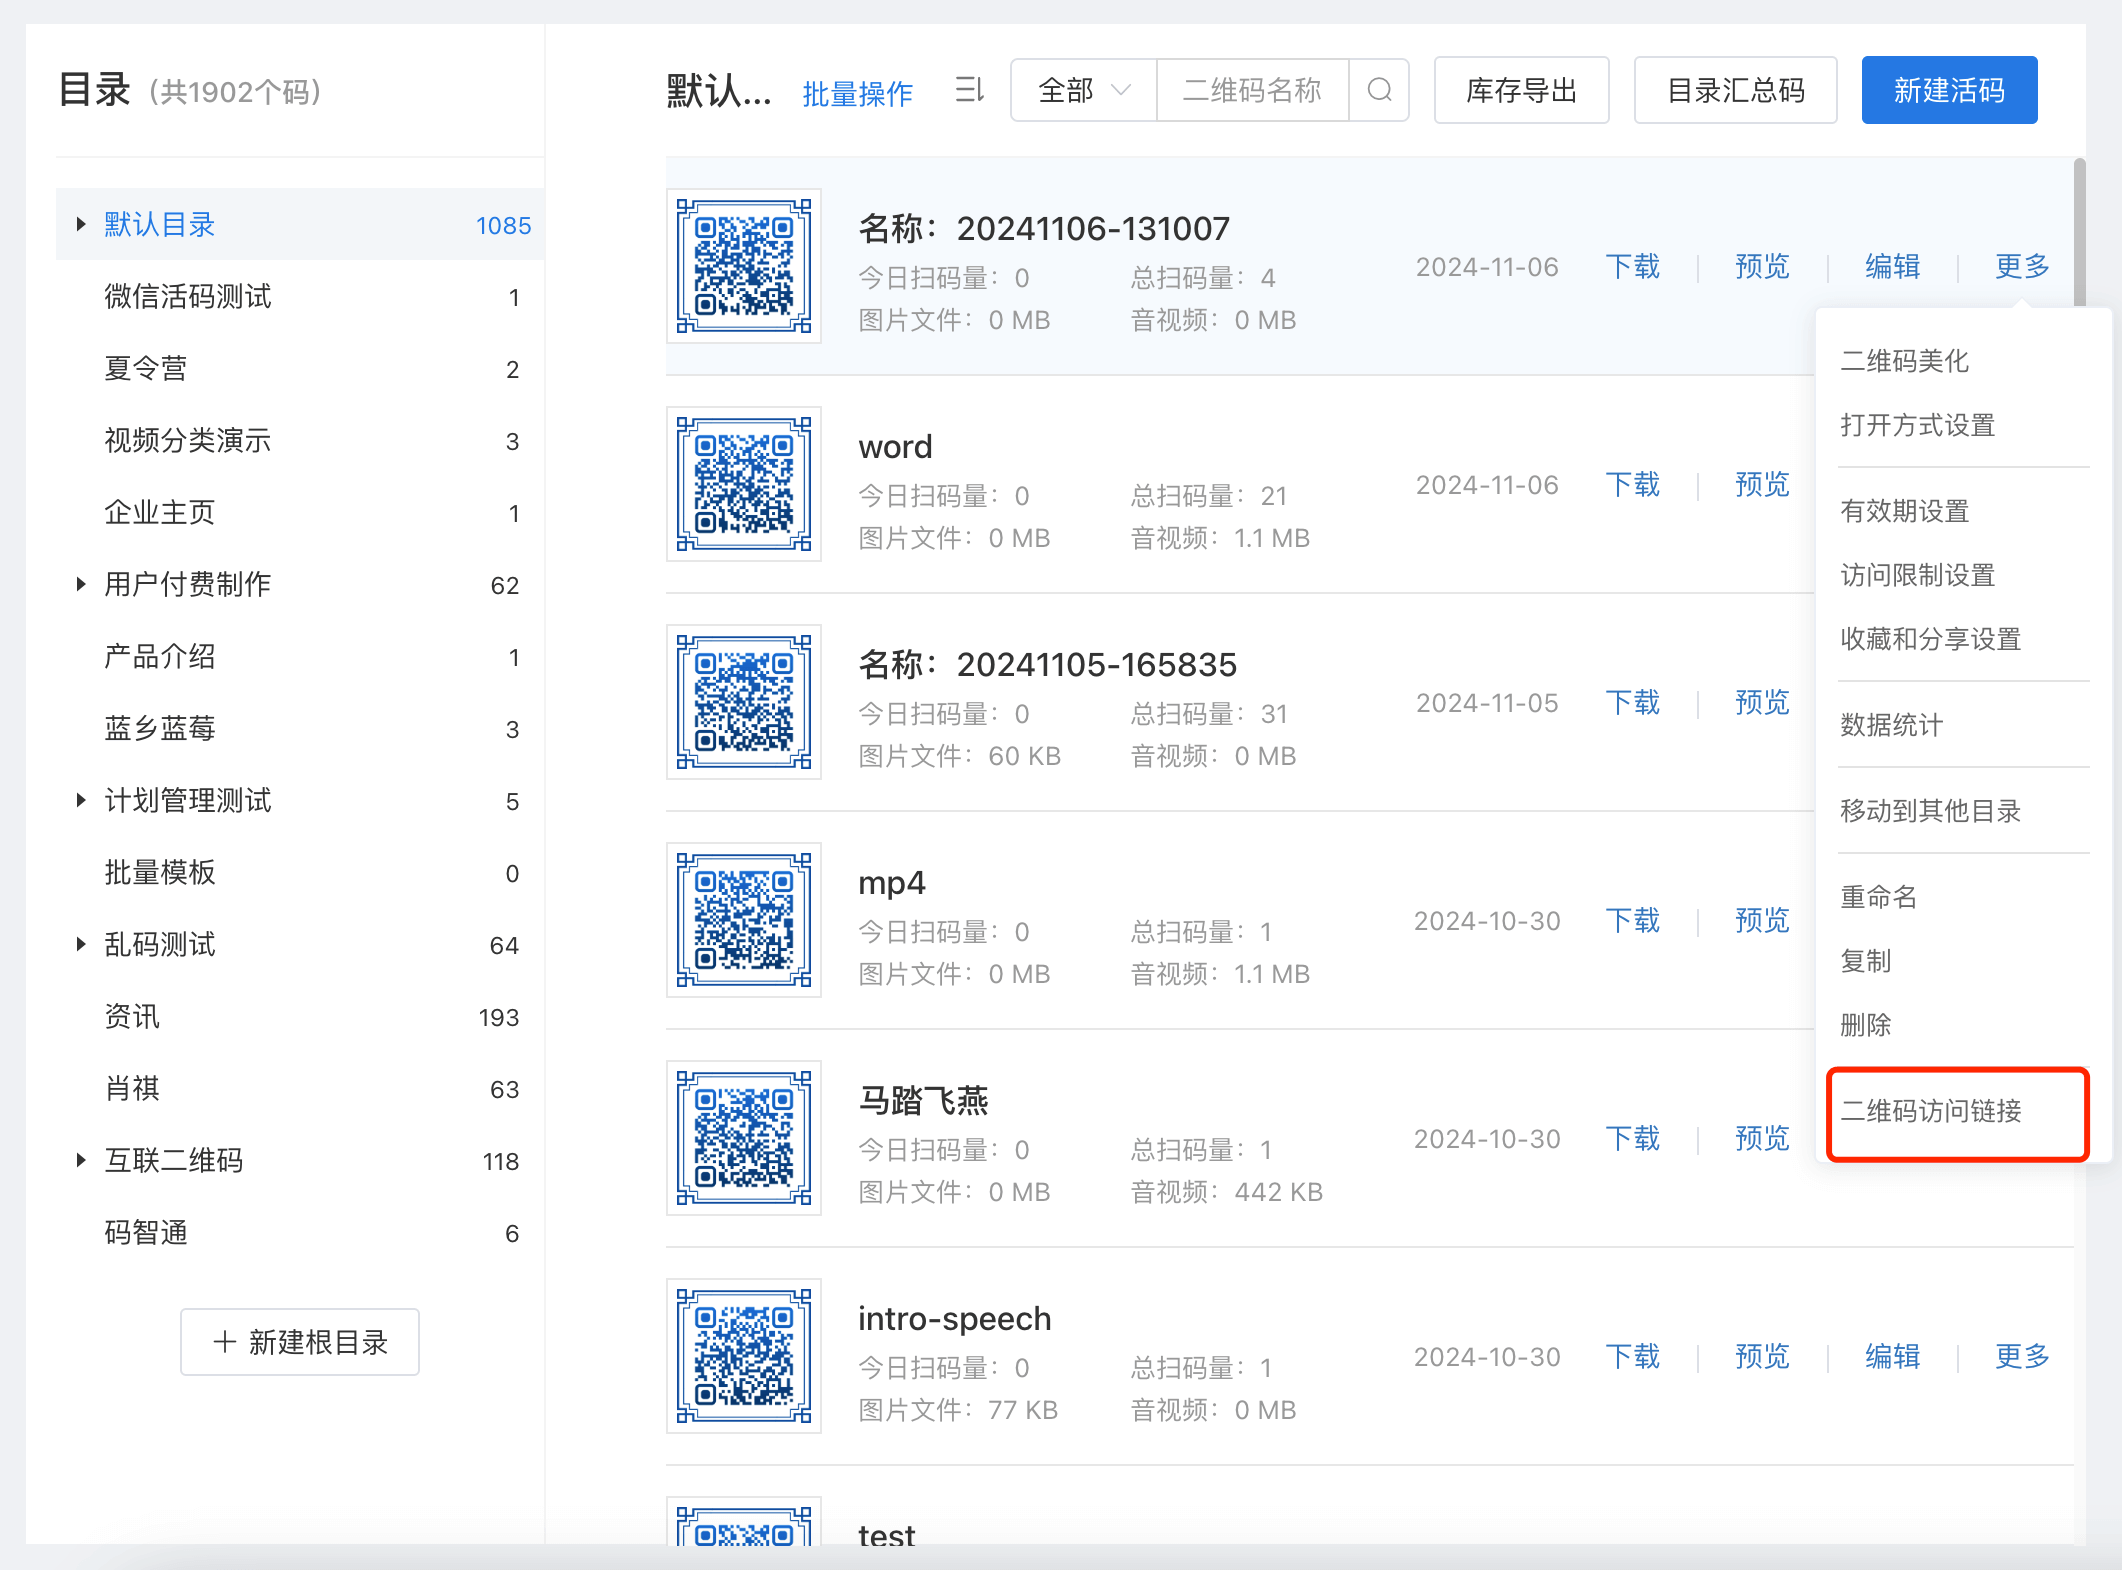Click the 批量操作 link
The width and height of the screenshot is (2122, 1570).
point(857,94)
